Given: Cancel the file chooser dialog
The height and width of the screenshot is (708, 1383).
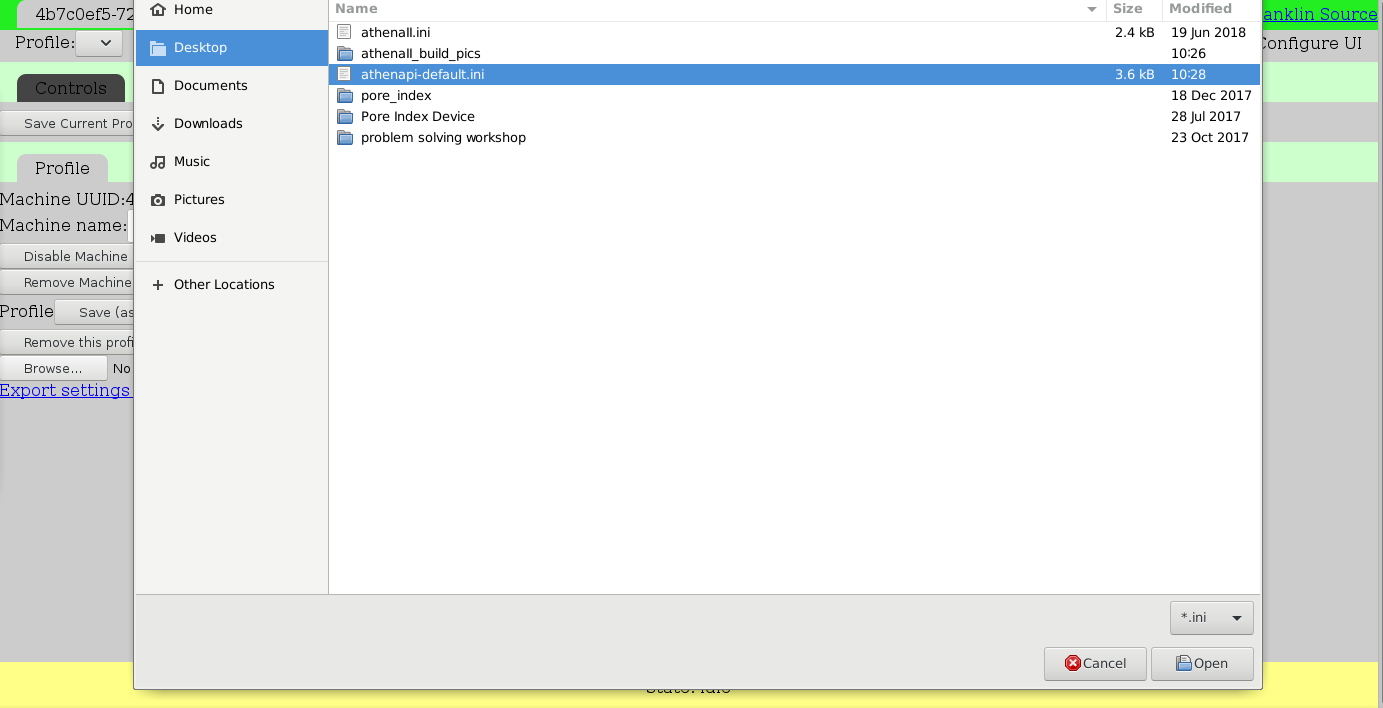Looking at the screenshot, I should (x=1095, y=663).
